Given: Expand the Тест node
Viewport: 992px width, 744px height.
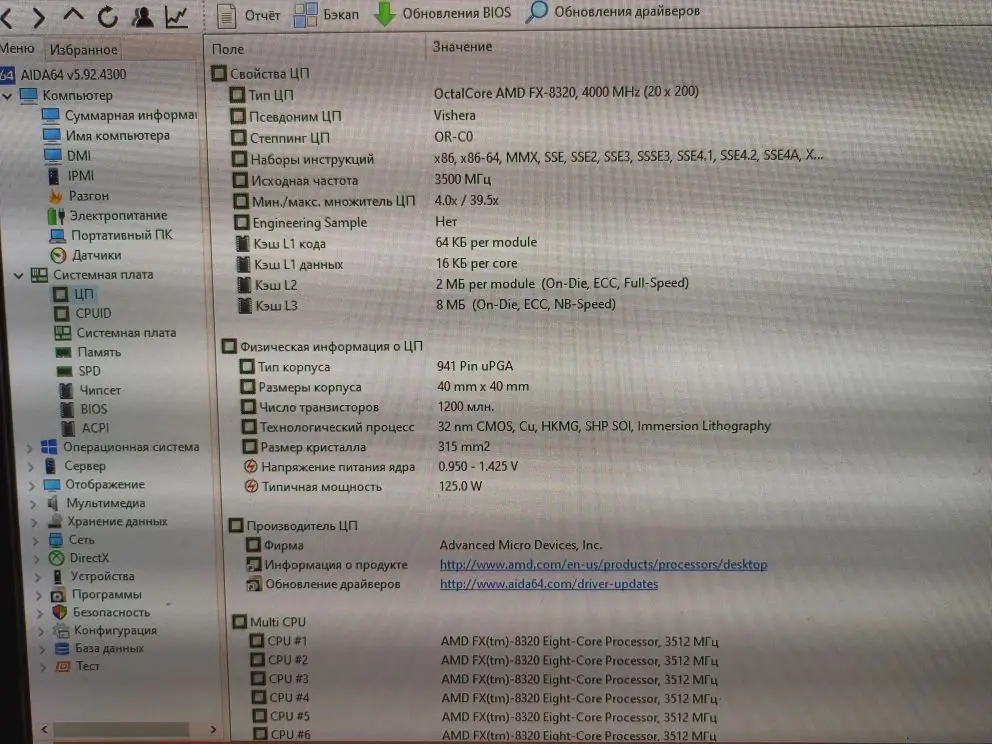Looking at the screenshot, I should (44, 667).
